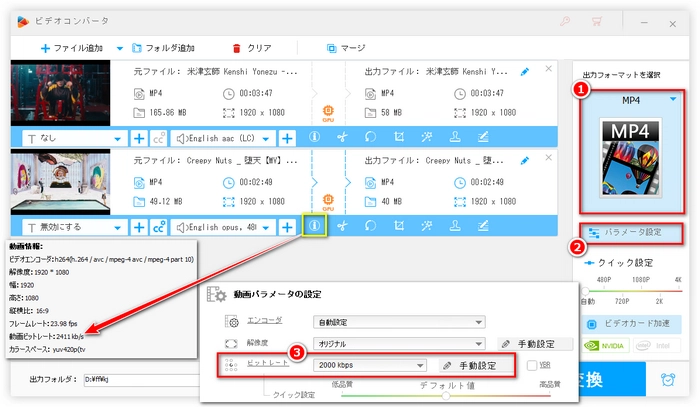Click the pencil icon to rename the first output file
The height and width of the screenshot is (407, 700).
coord(526,72)
